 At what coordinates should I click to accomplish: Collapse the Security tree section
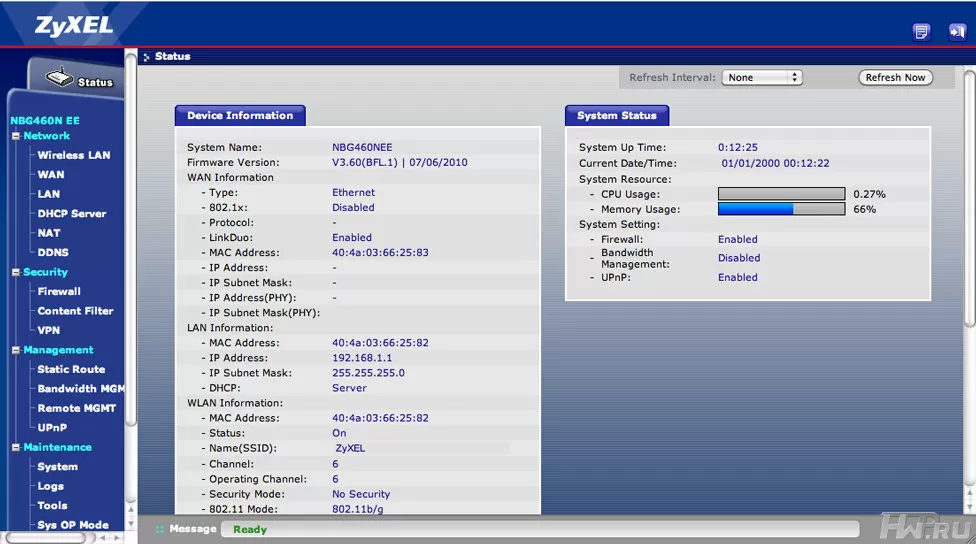[16, 272]
